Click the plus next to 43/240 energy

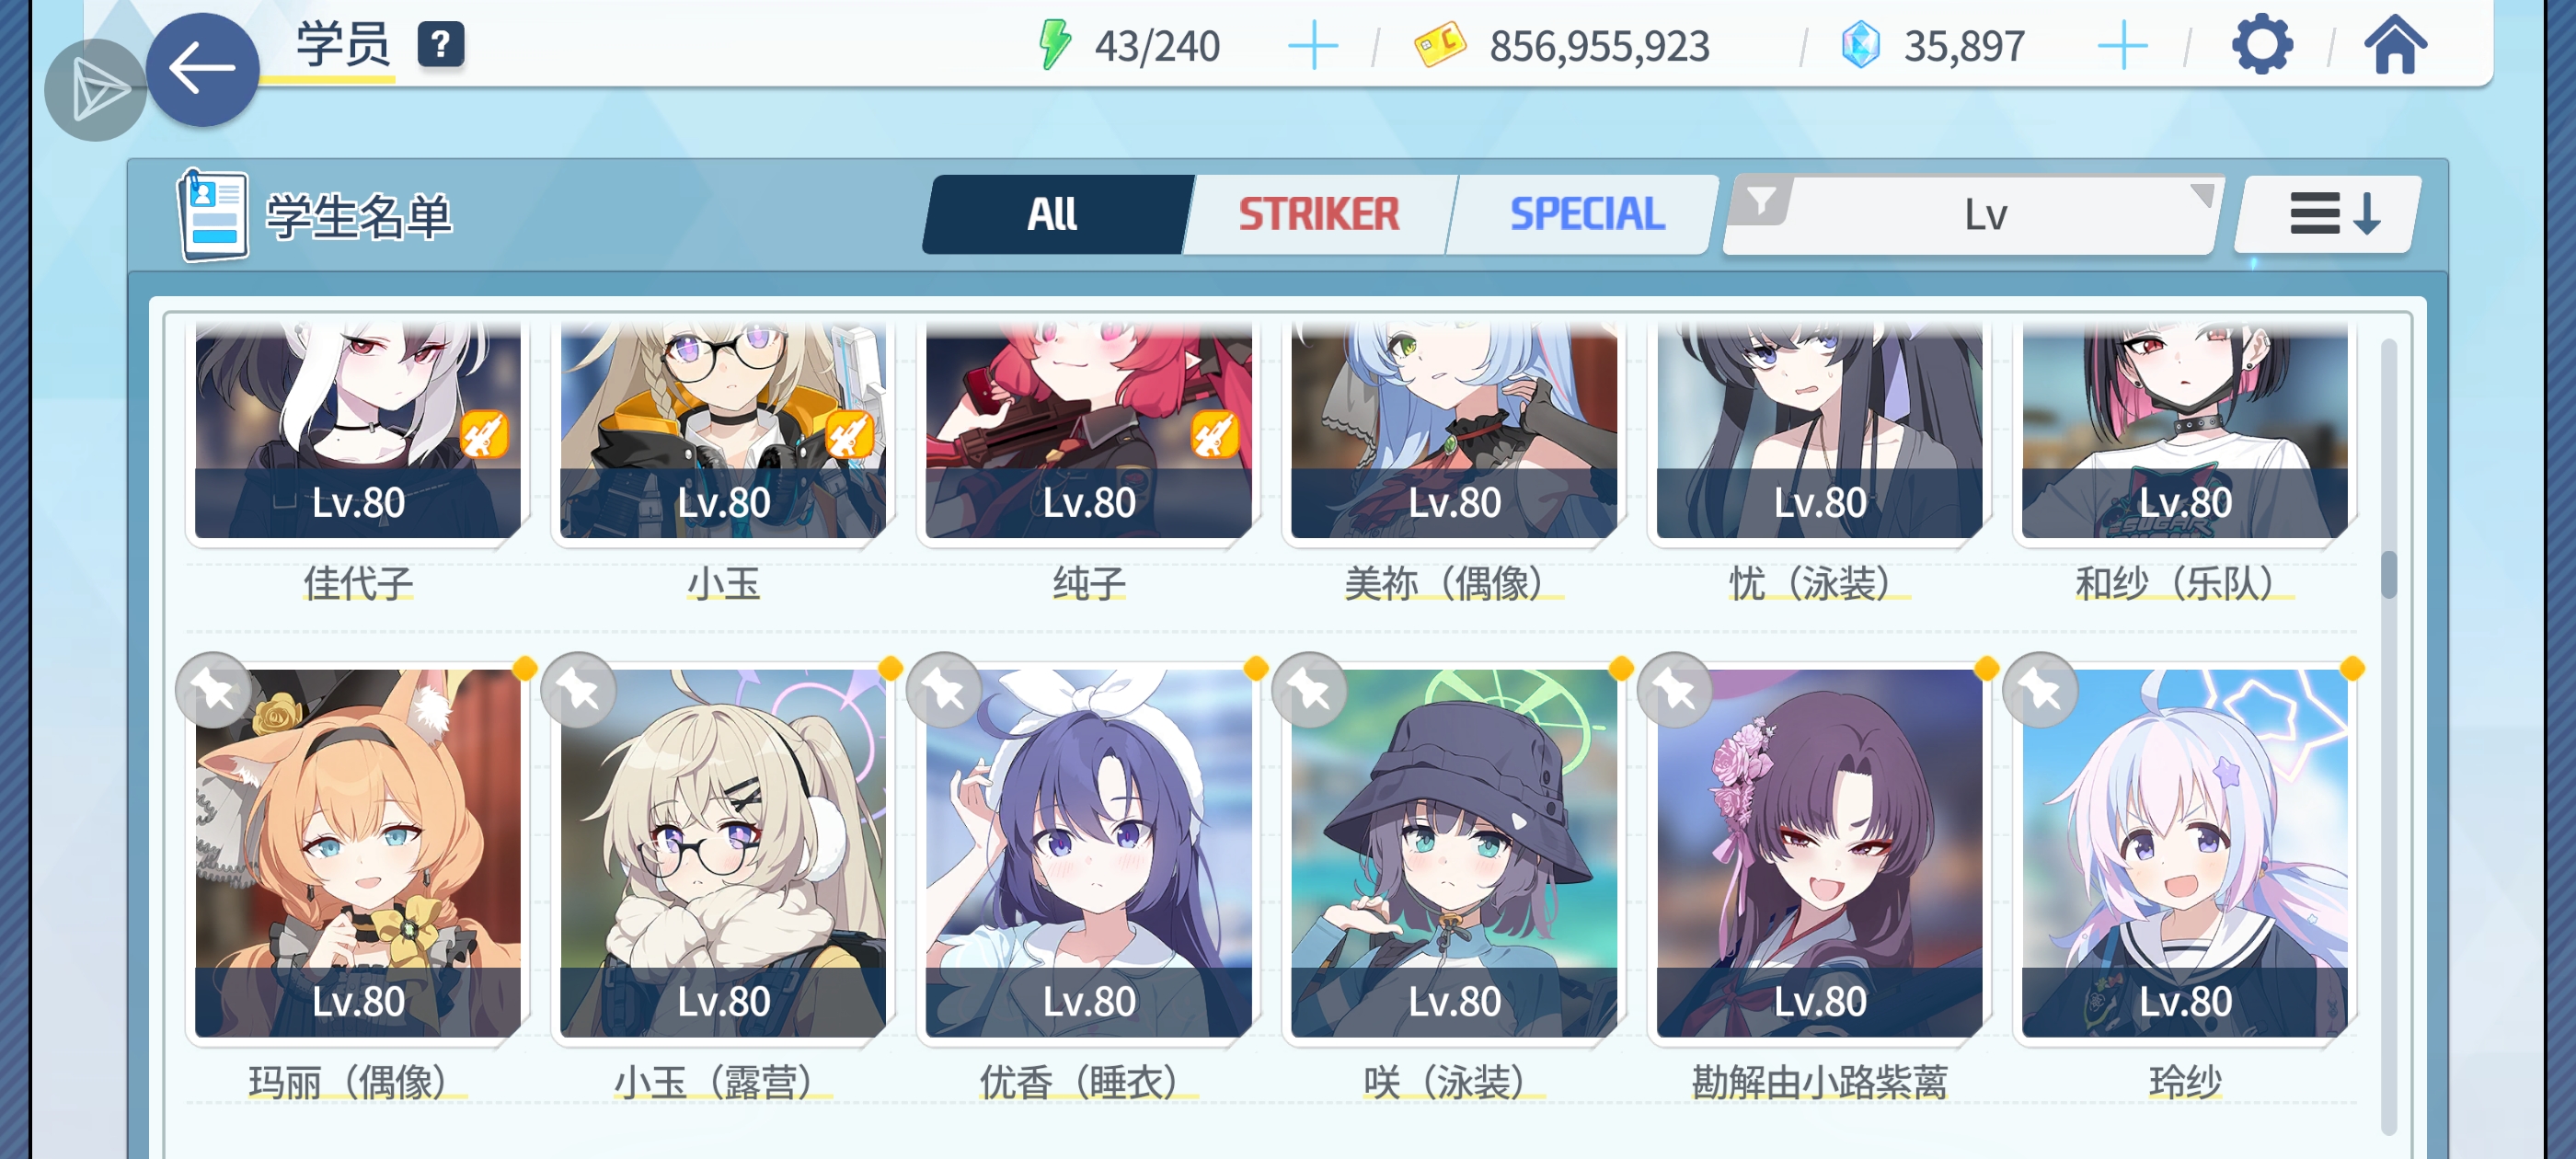(1312, 46)
